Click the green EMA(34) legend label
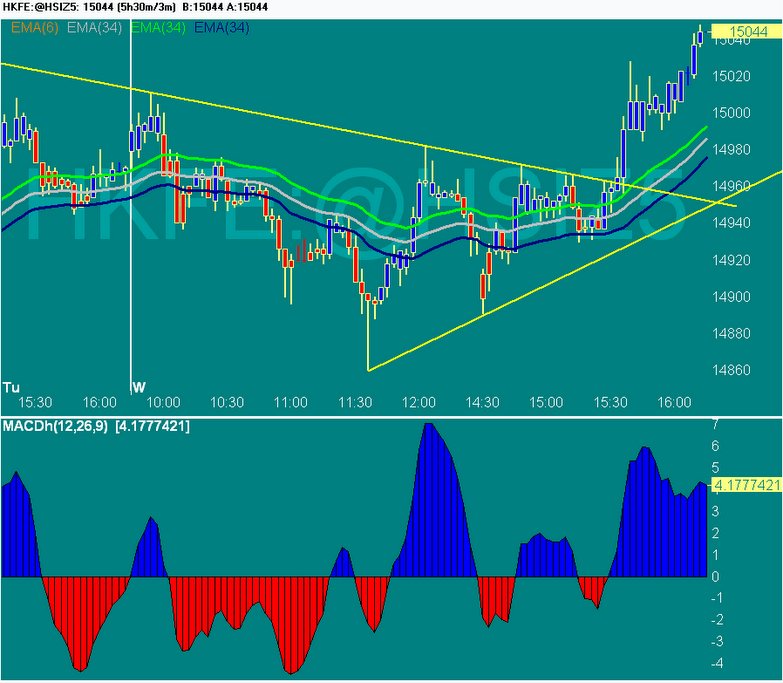The width and height of the screenshot is (783, 683). click(158, 27)
